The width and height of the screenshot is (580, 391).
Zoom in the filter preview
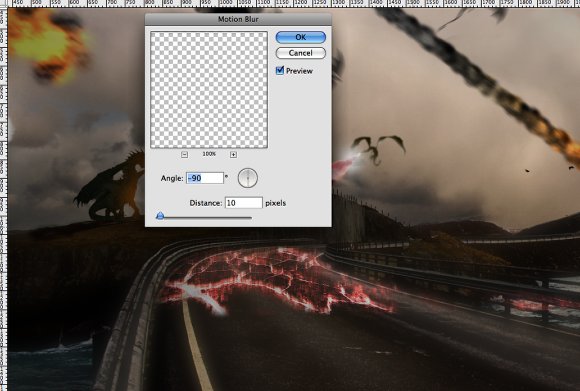pyautogui.click(x=233, y=155)
